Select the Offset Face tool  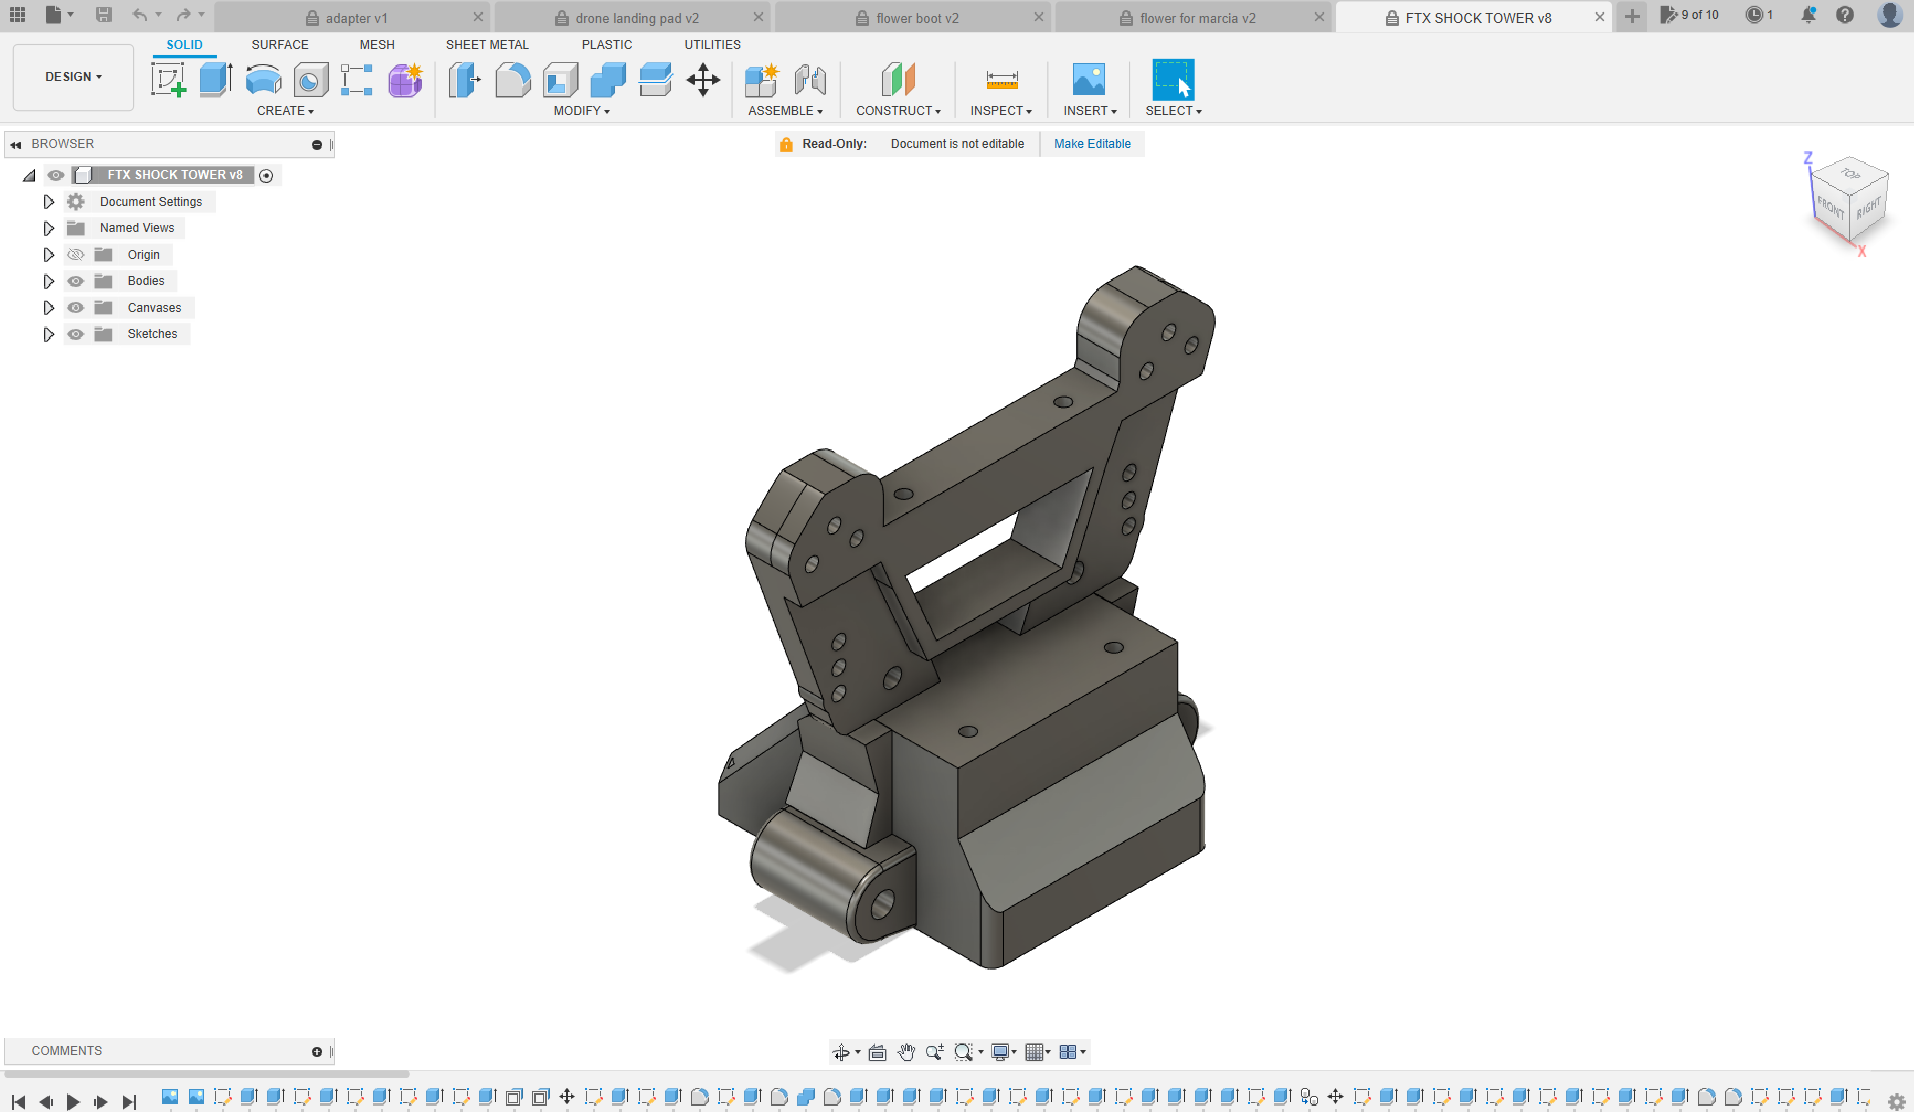[656, 80]
